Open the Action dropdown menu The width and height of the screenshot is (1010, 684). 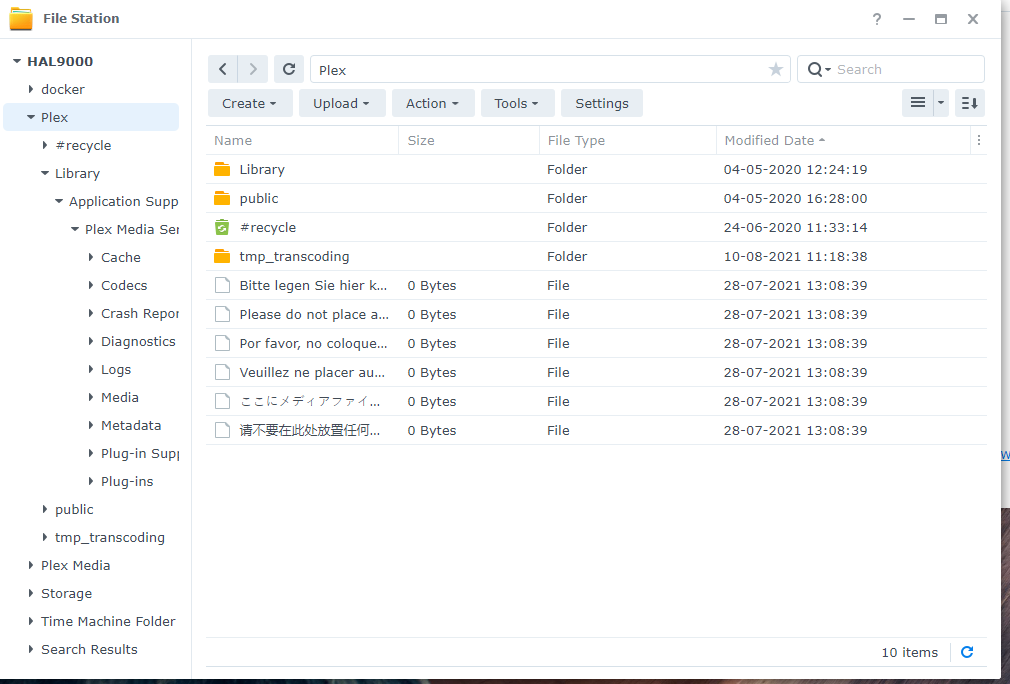(x=433, y=103)
